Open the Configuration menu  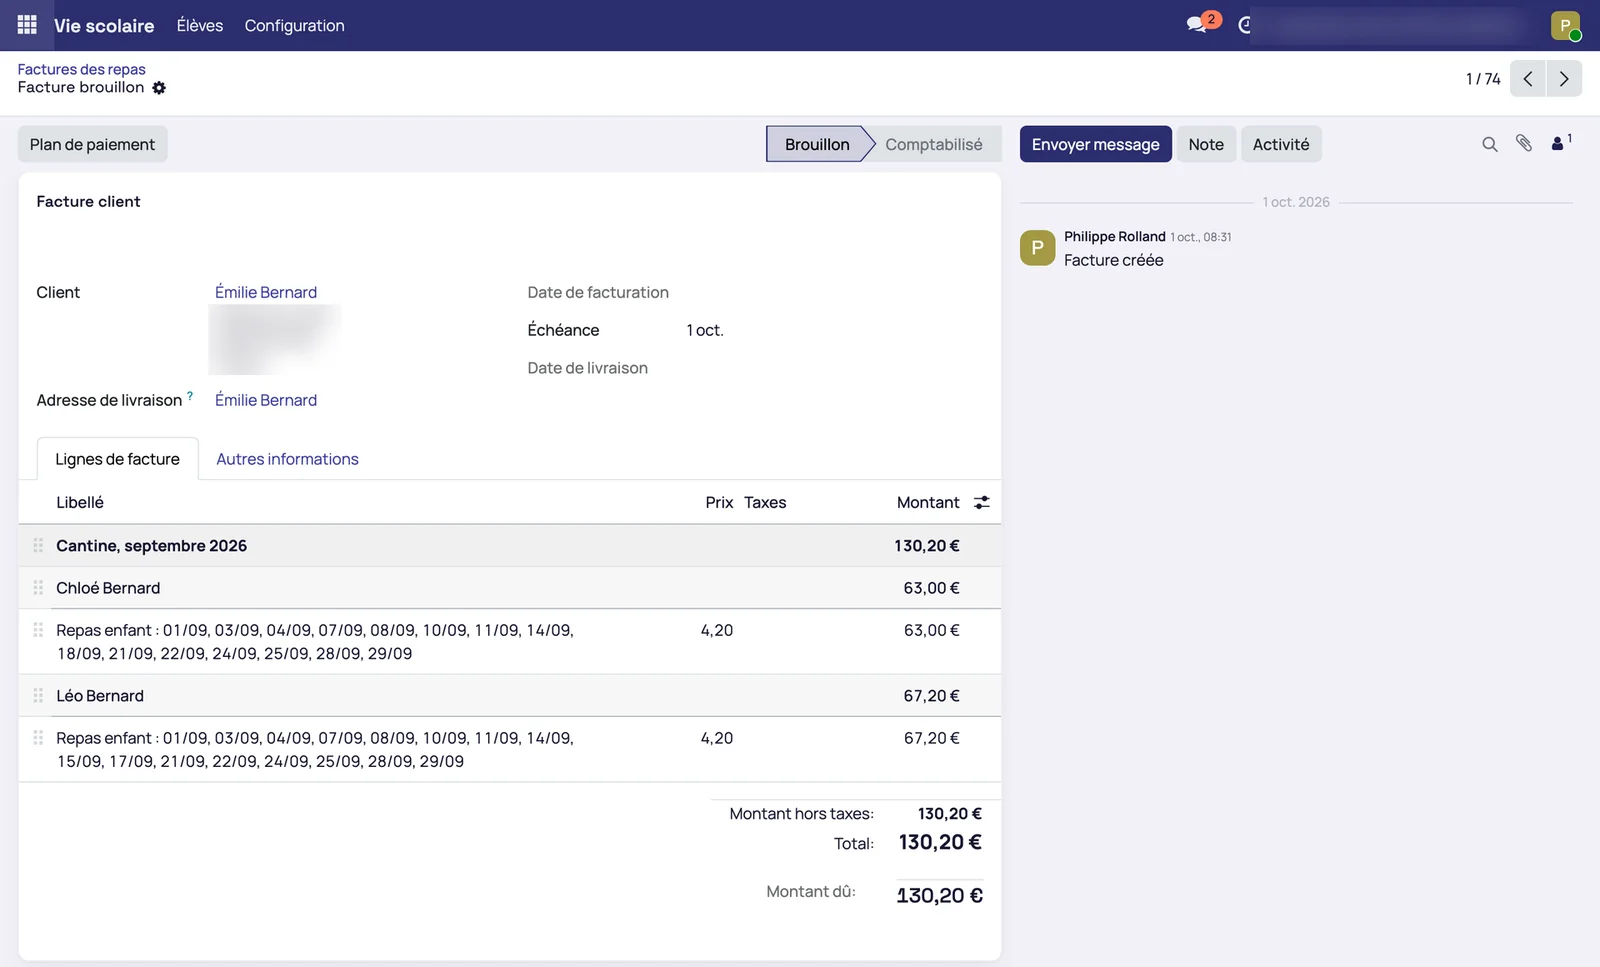point(294,25)
